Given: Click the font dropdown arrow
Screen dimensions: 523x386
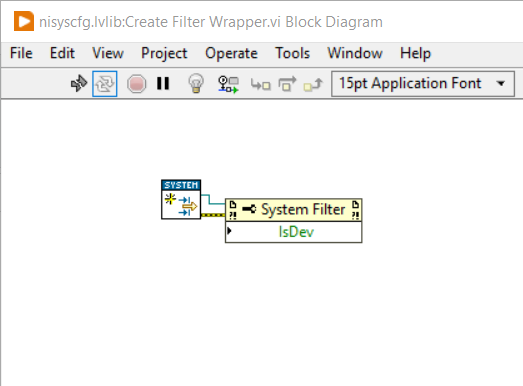Looking at the screenshot, I should coord(501,83).
